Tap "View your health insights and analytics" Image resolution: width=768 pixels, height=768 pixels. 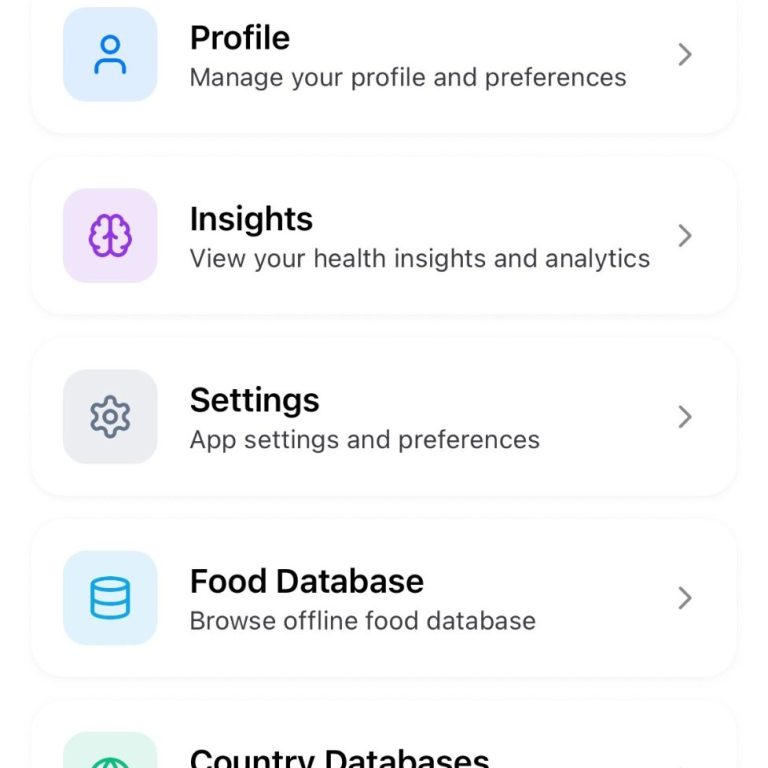point(420,259)
